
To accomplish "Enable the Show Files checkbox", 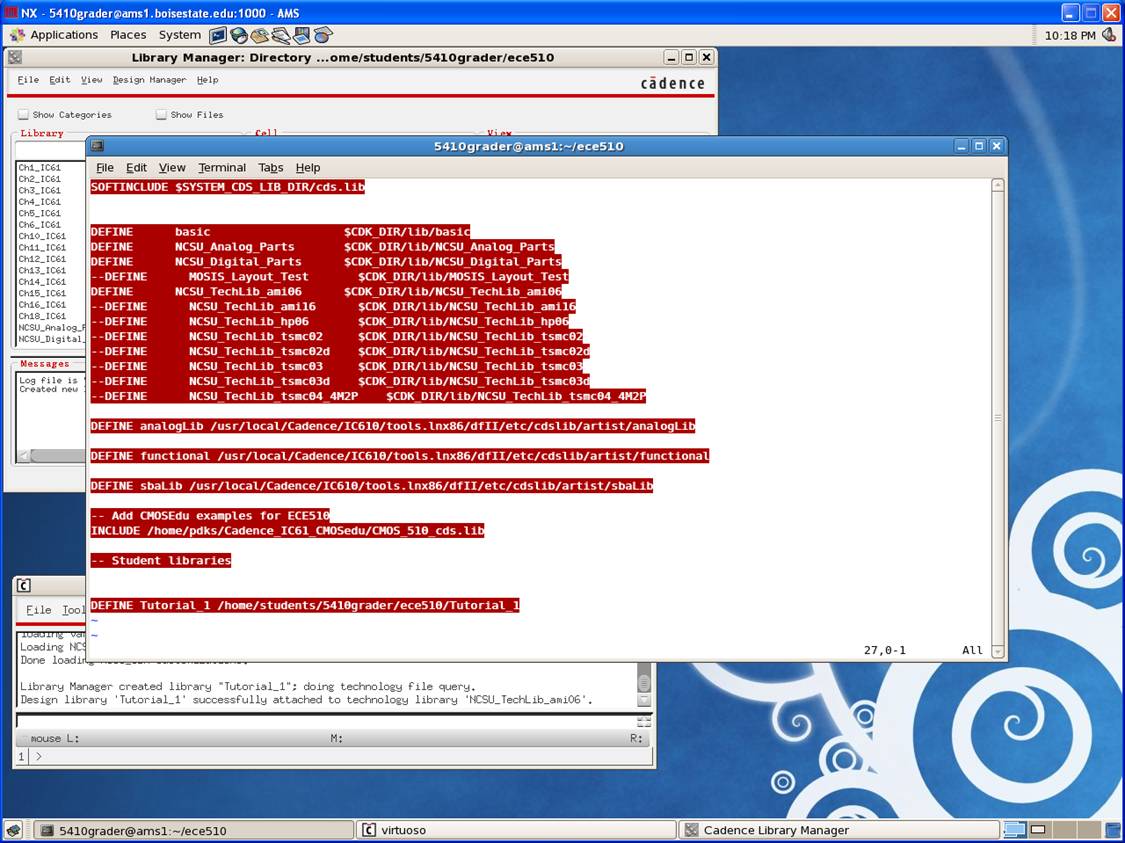I will tap(161, 115).
